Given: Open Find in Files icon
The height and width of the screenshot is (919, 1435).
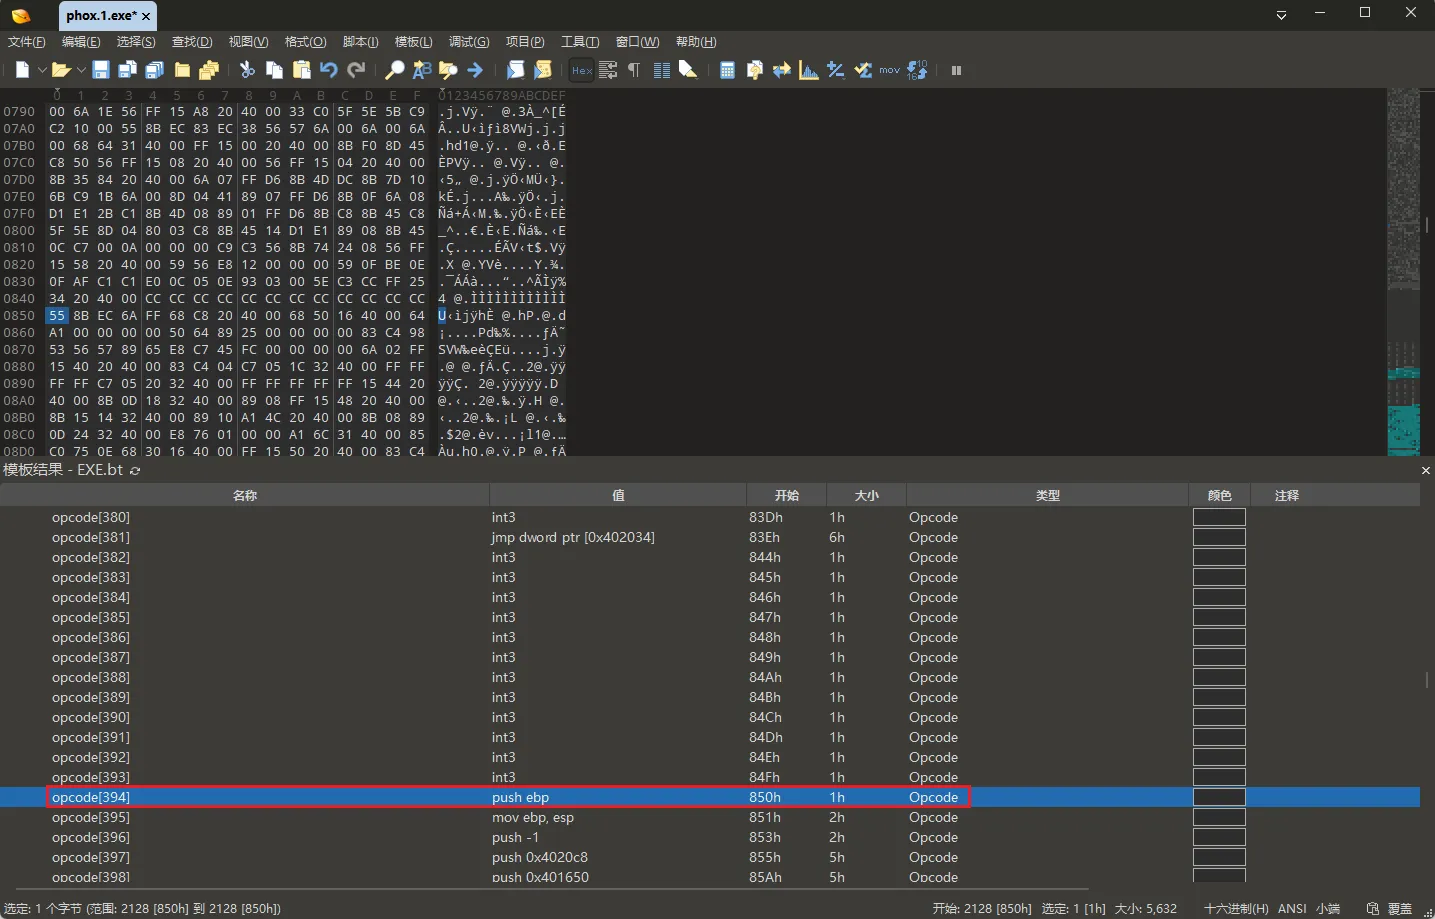Looking at the screenshot, I should [x=448, y=70].
